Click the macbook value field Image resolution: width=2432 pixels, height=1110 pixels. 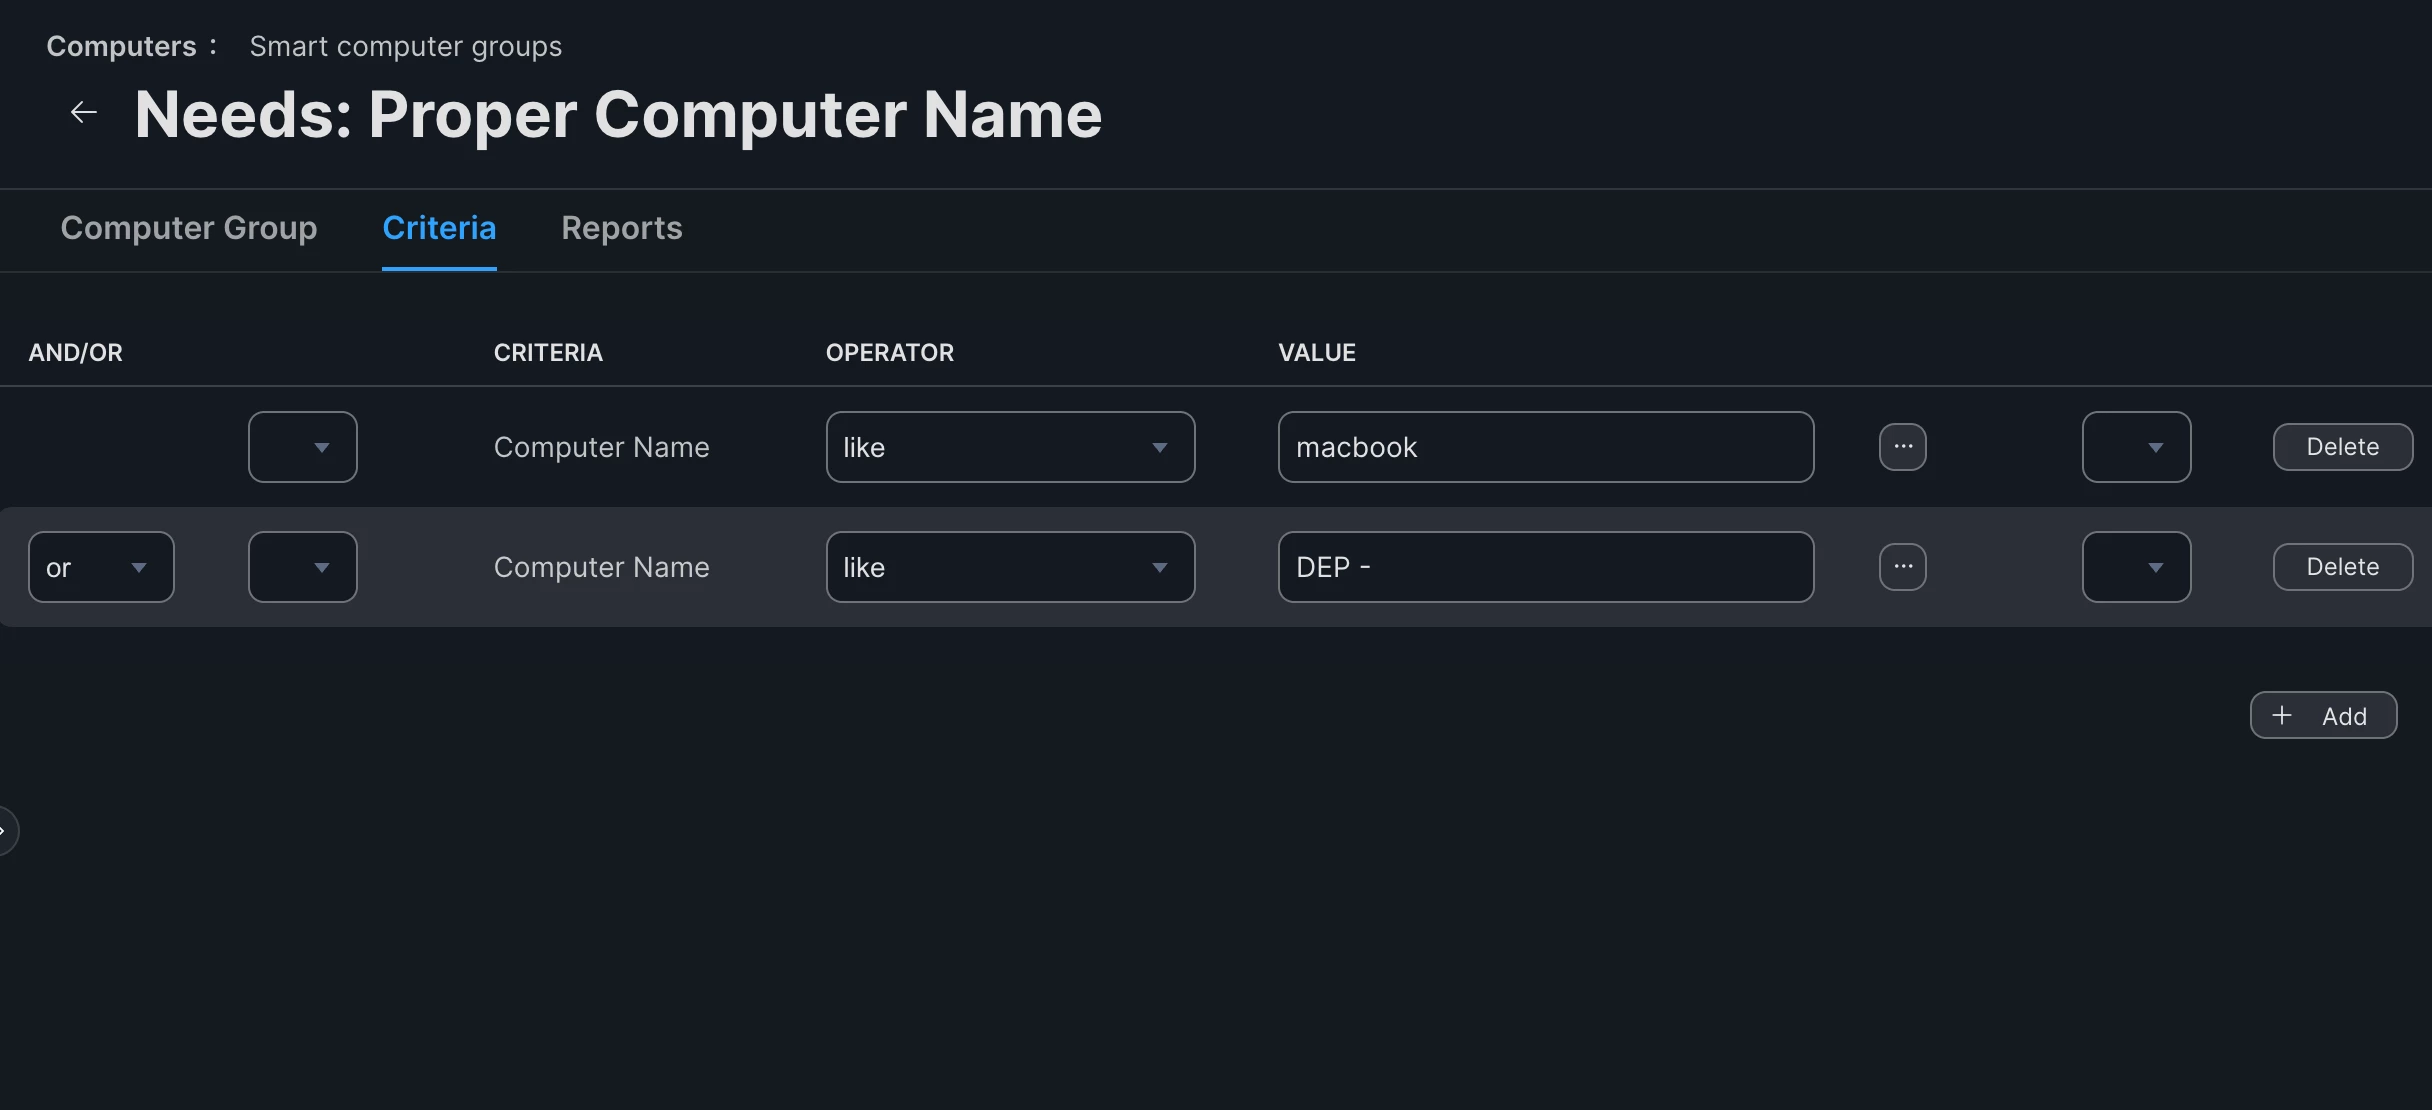pos(1545,447)
